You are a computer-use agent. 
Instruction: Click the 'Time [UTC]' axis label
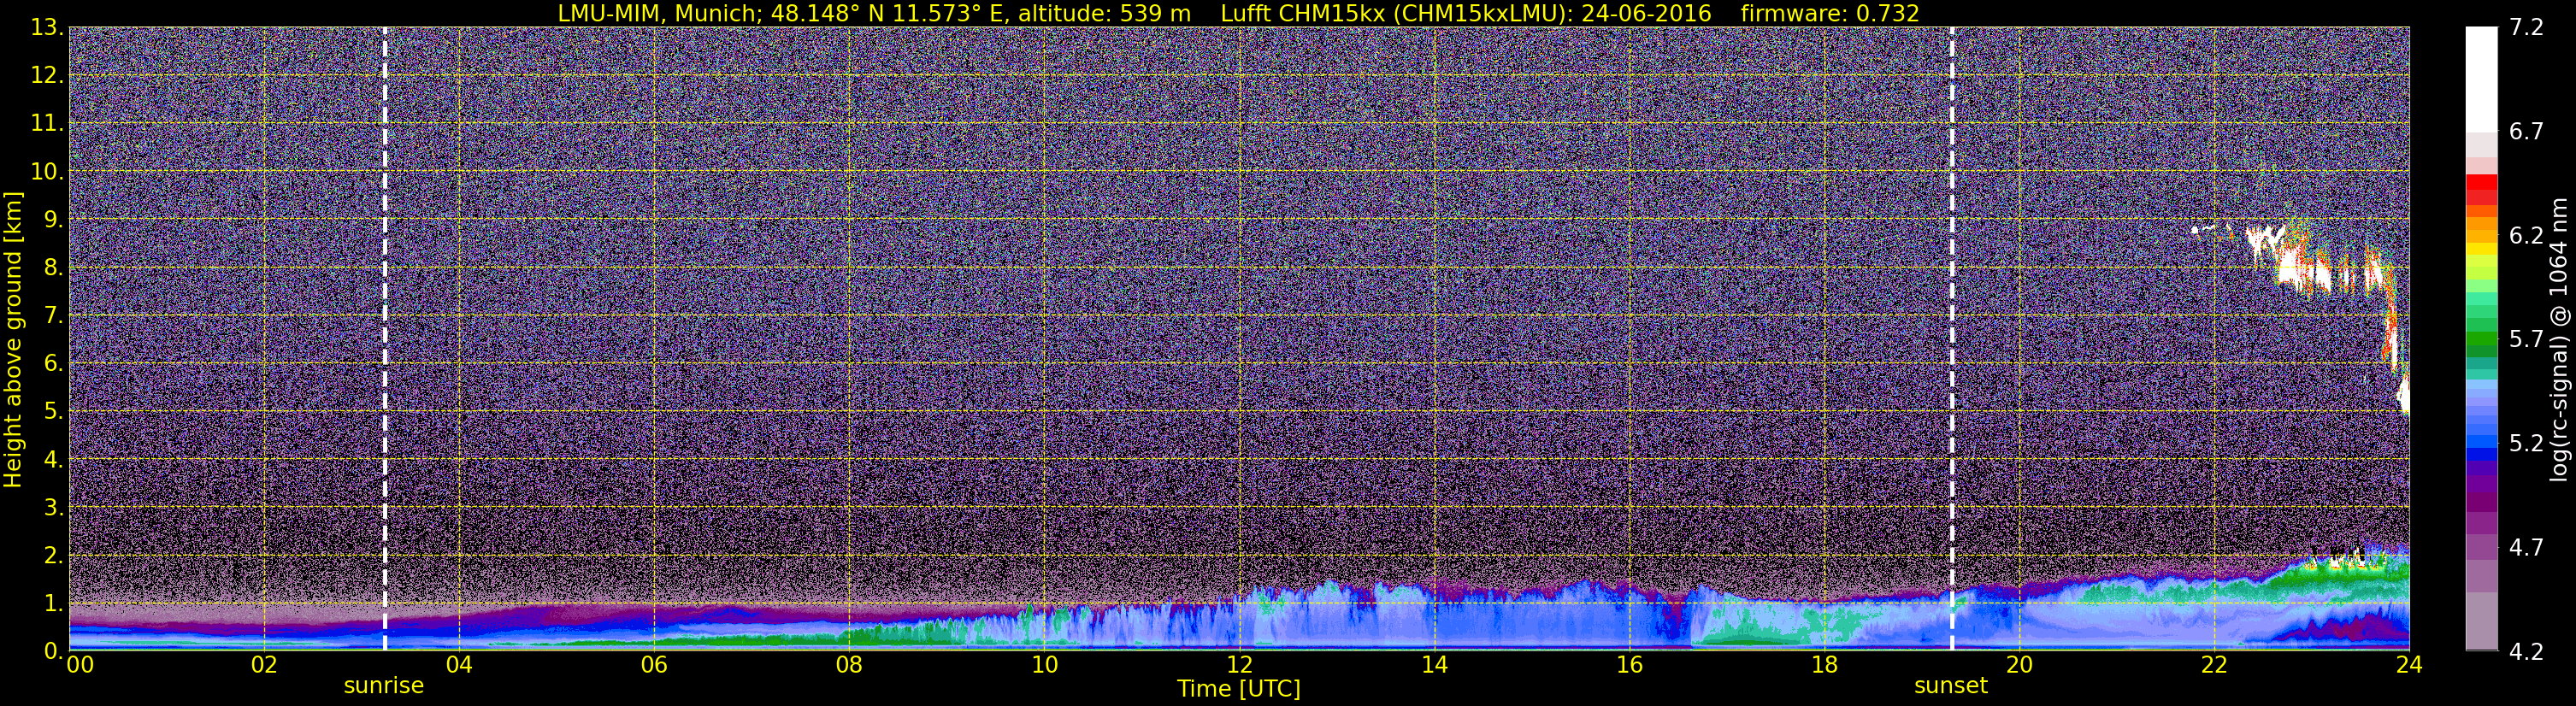click(1239, 689)
